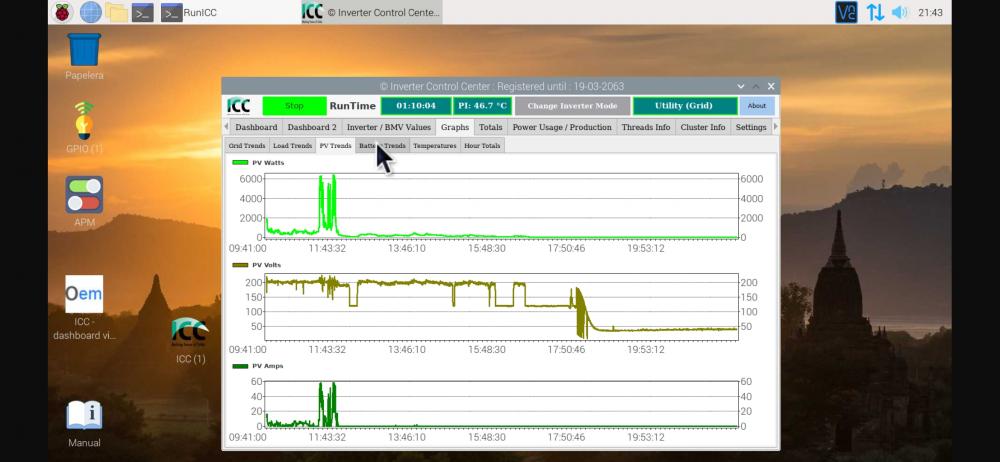This screenshot has height=462, width=1000.
Task: Open the Manual book icon
Action: (84, 424)
